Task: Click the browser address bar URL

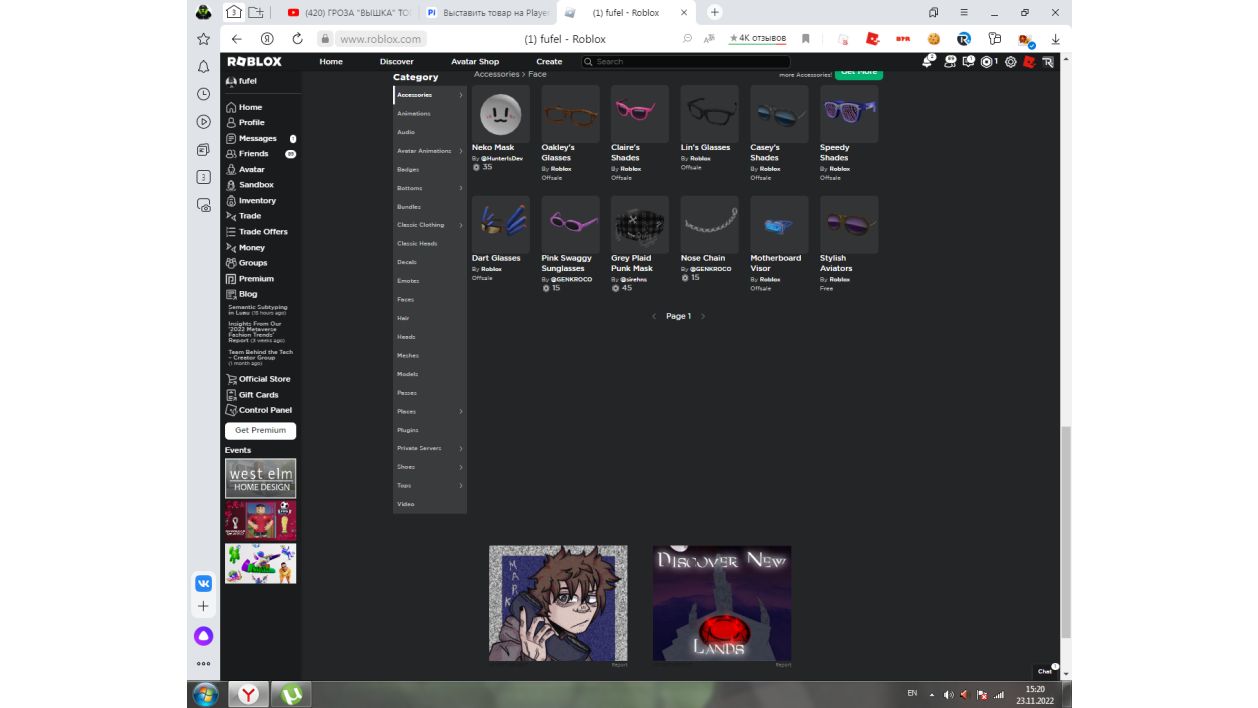Action: (x=380, y=39)
